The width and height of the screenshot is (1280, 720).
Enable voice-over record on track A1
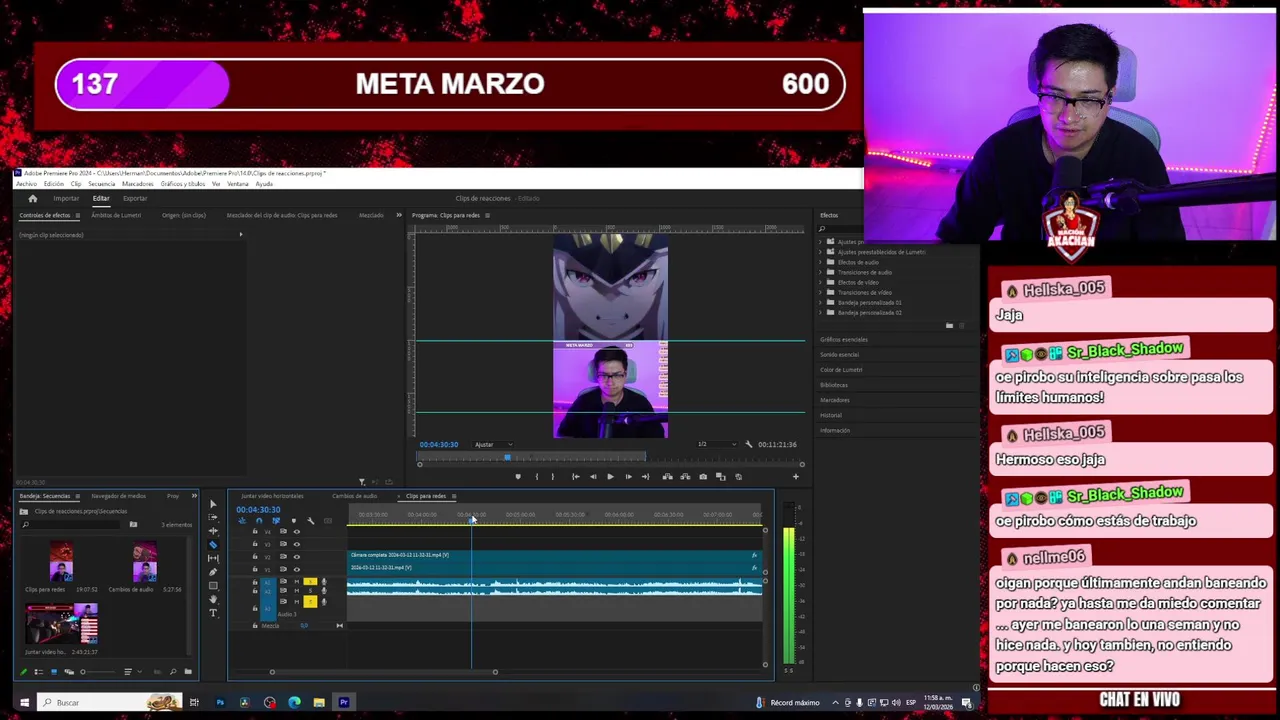324,581
